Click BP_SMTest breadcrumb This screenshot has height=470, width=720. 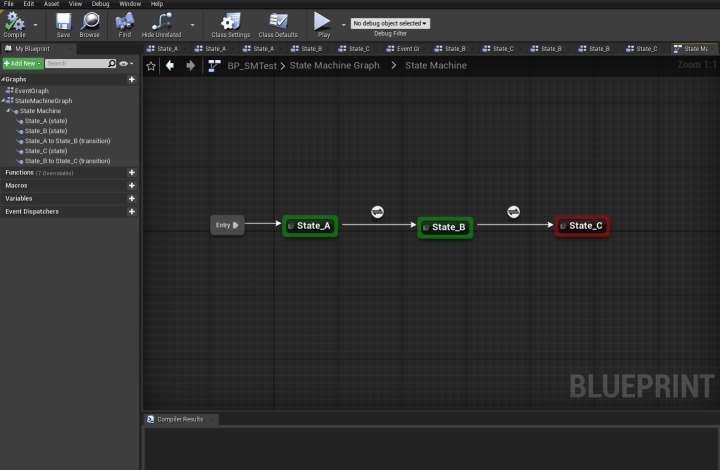[252, 66]
